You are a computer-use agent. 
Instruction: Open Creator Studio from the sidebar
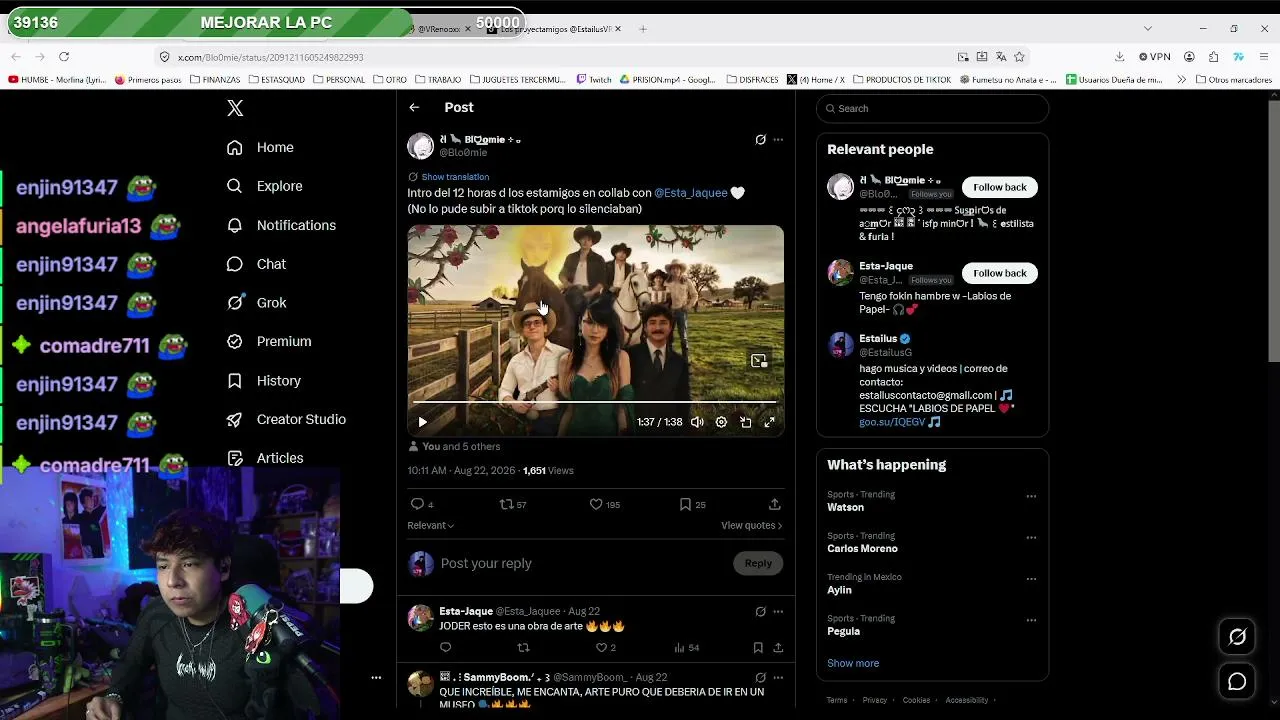tap(286, 419)
